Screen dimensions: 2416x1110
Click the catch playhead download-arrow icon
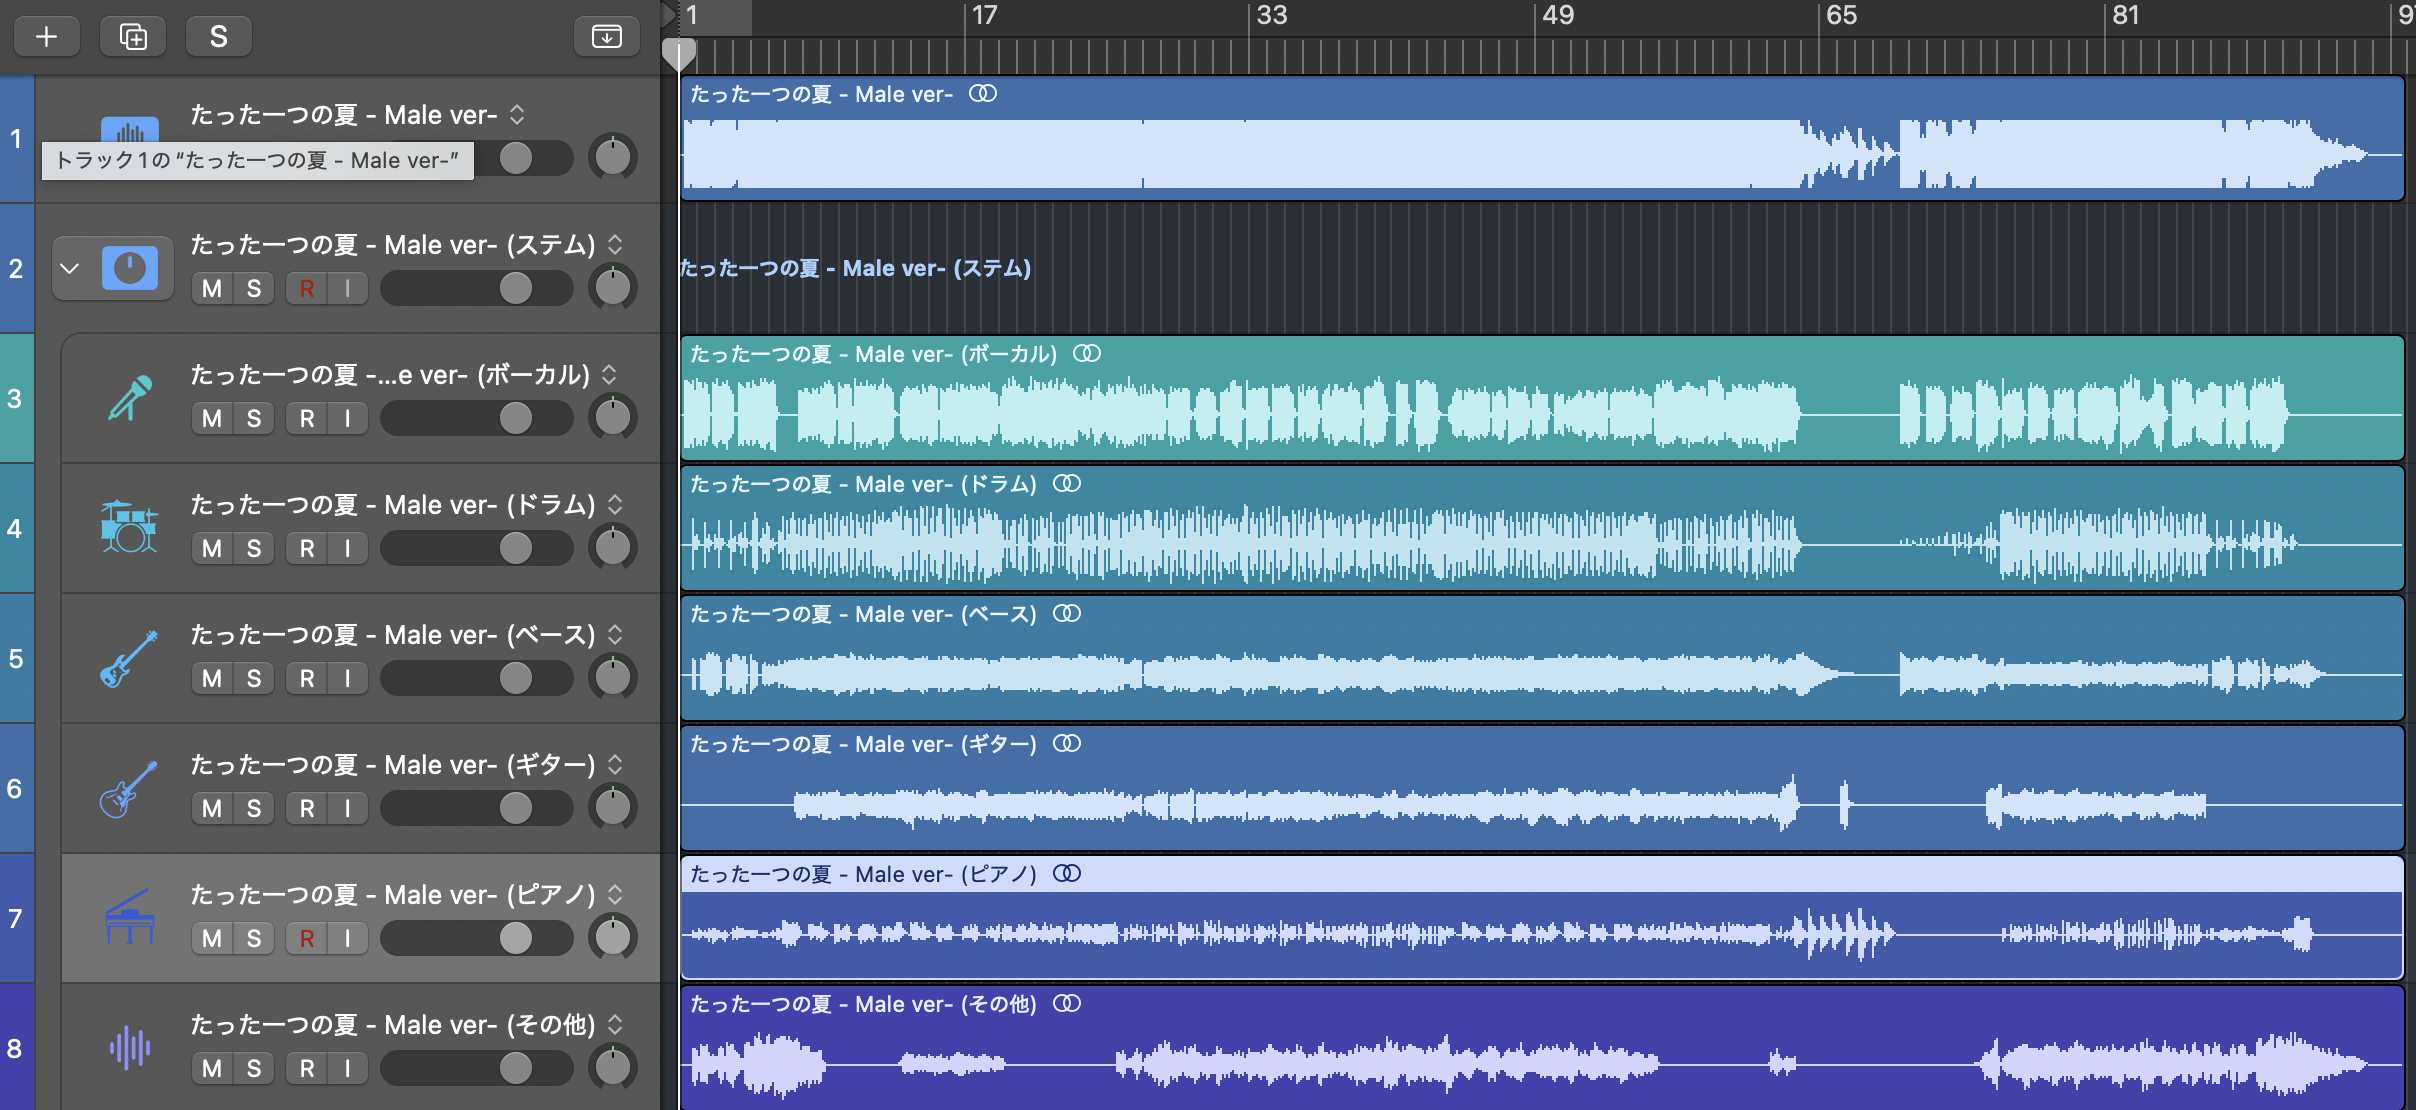tap(606, 37)
